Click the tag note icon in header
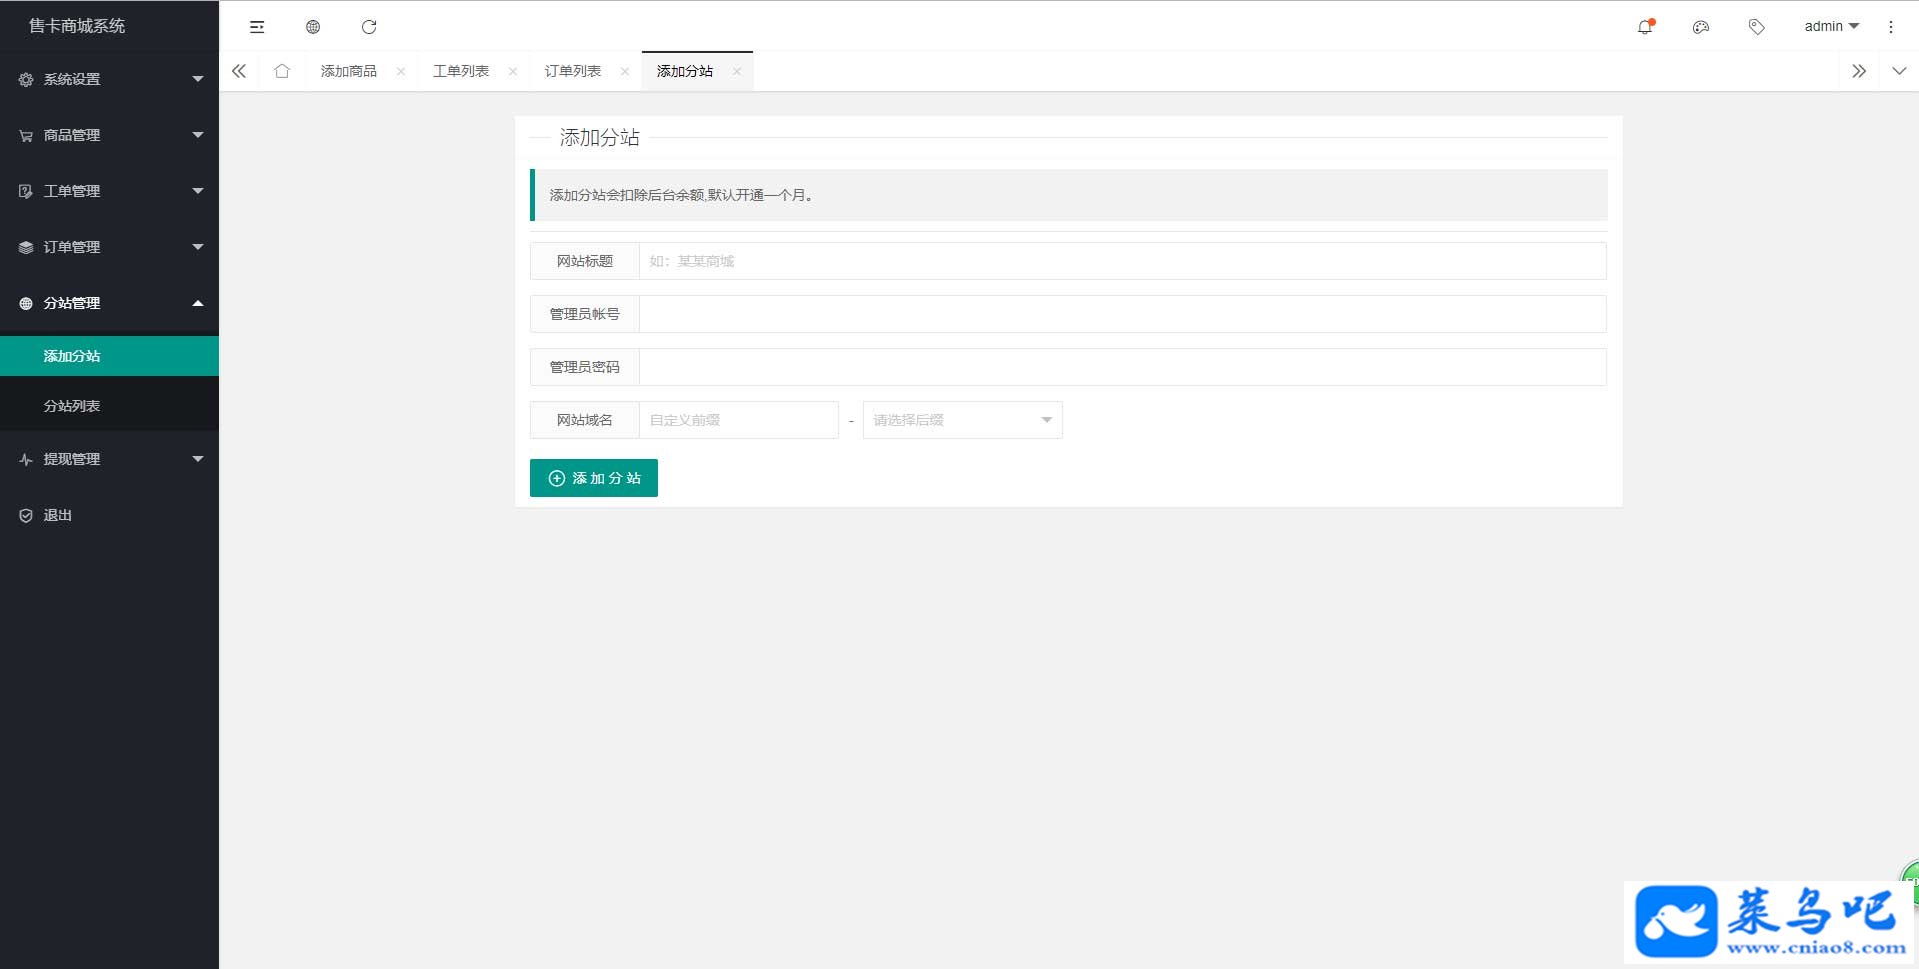 [x=1757, y=27]
